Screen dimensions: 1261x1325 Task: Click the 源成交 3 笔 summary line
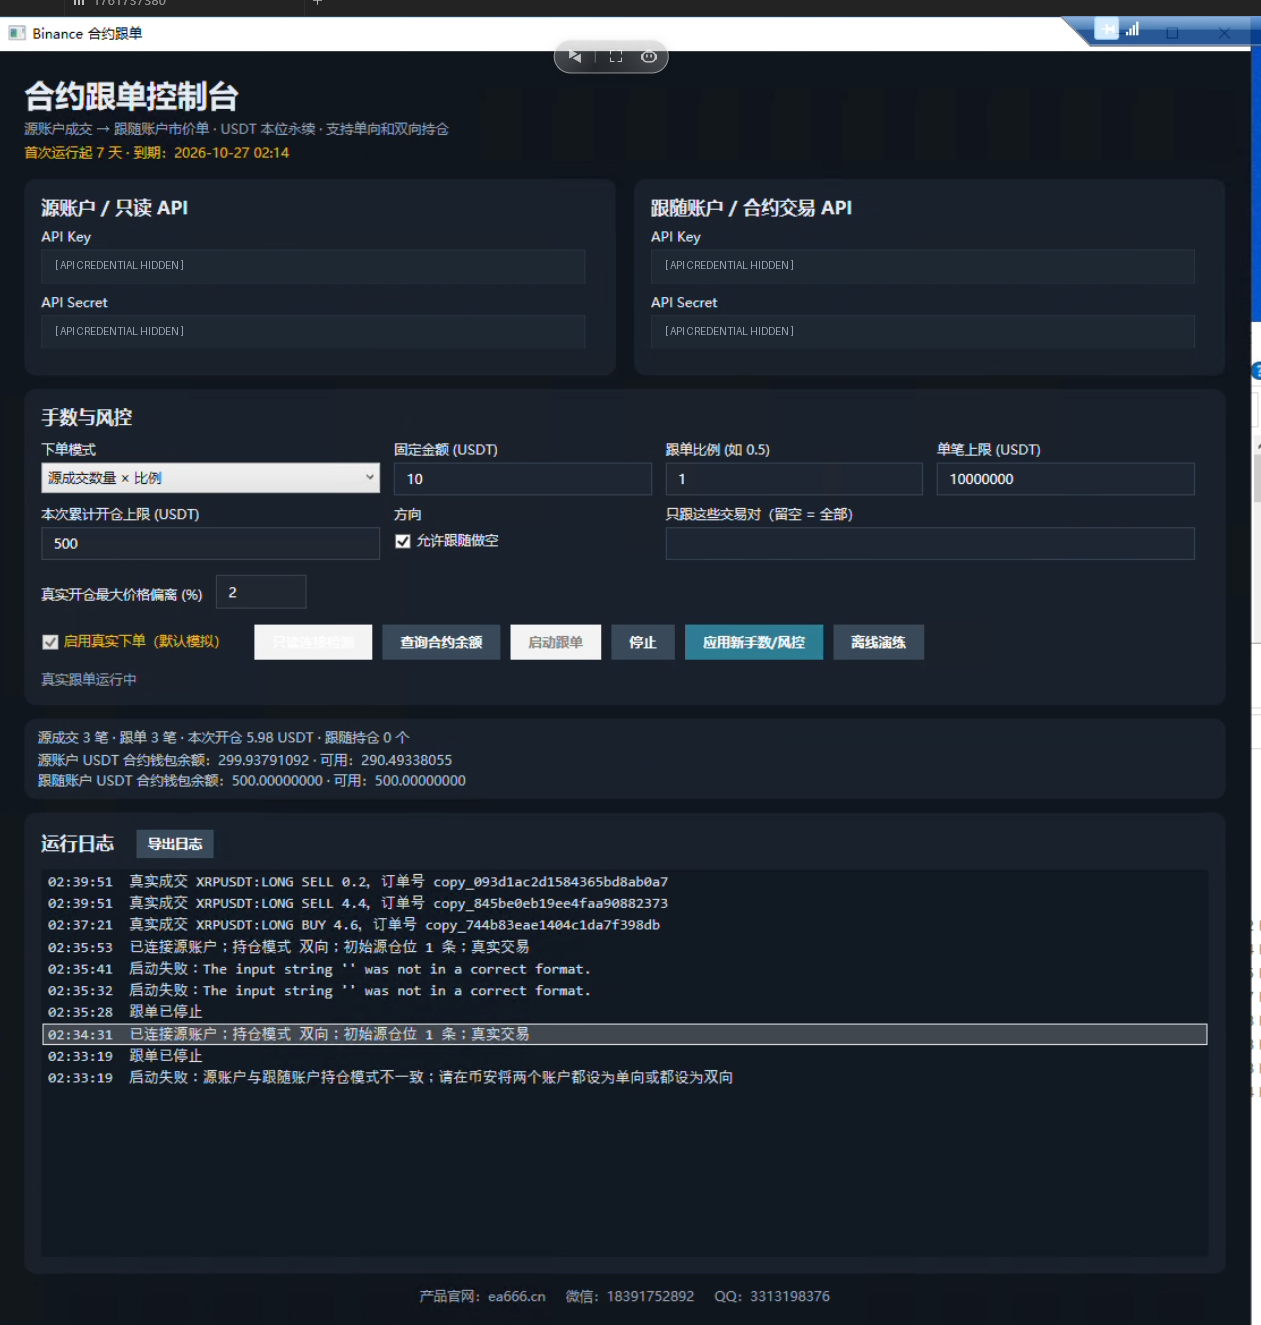[224, 738]
